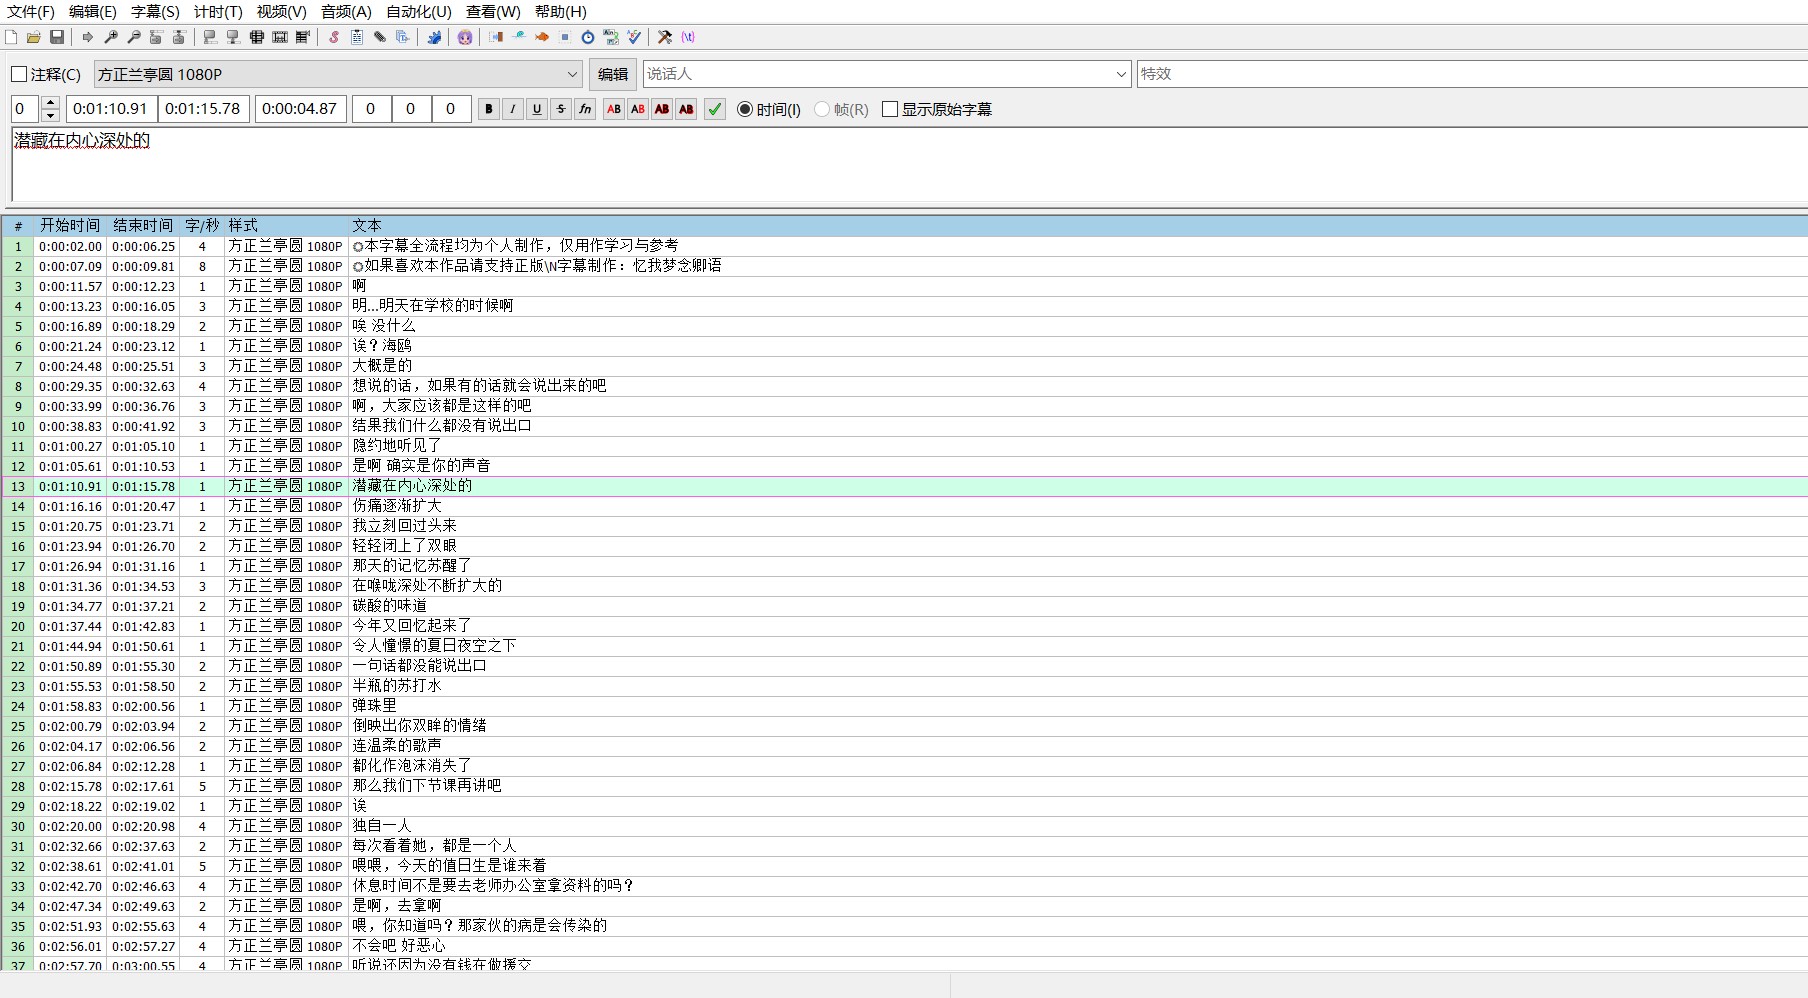Click the 文本 column header
The image size is (1808, 998).
[1078, 226]
